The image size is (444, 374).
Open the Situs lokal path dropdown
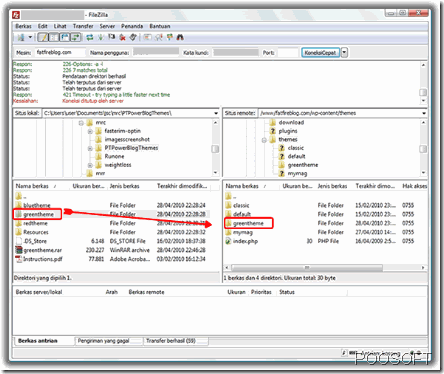coord(216,113)
